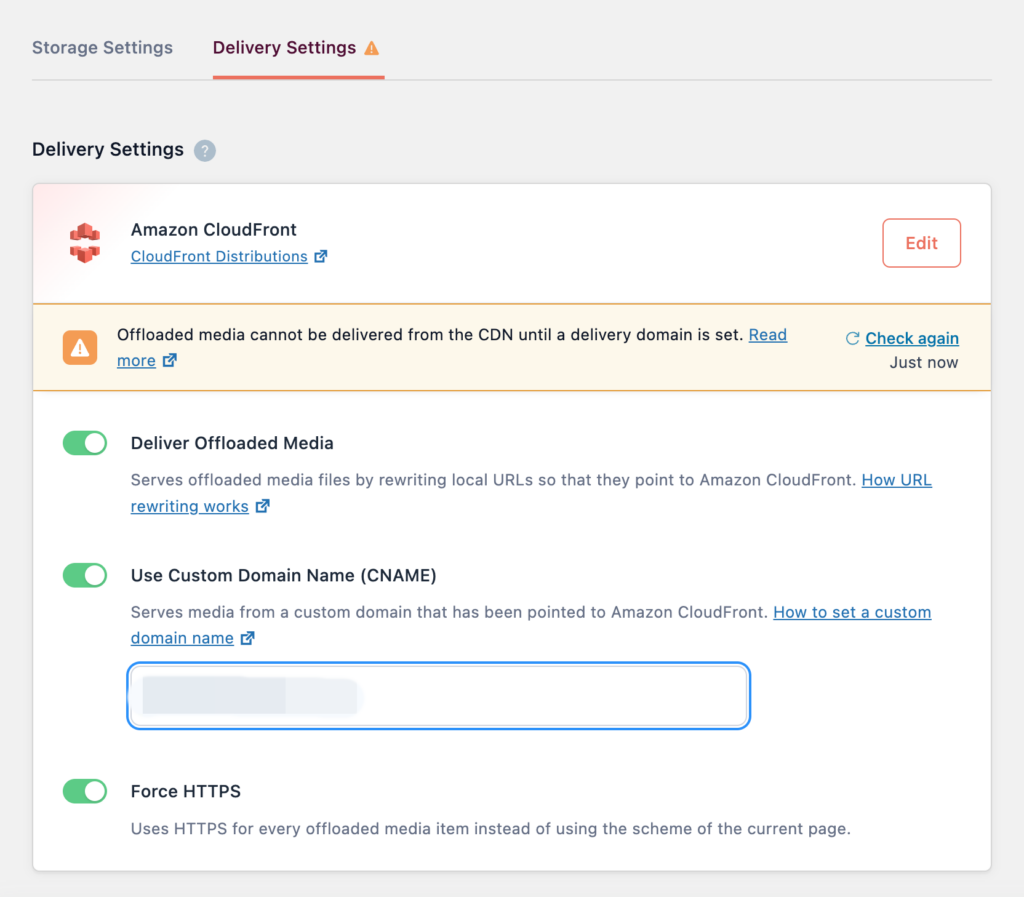Image resolution: width=1024 pixels, height=897 pixels.
Task: Disable Use Custom Domain Name (CNAME) switch
Action: (85, 575)
